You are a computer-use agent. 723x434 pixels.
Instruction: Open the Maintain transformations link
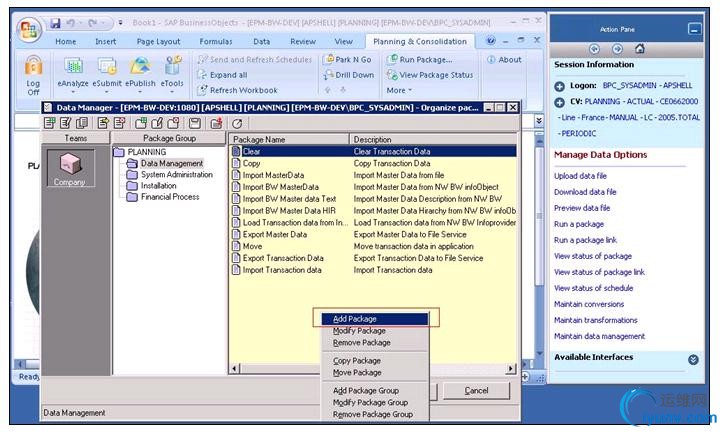(595, 320)
